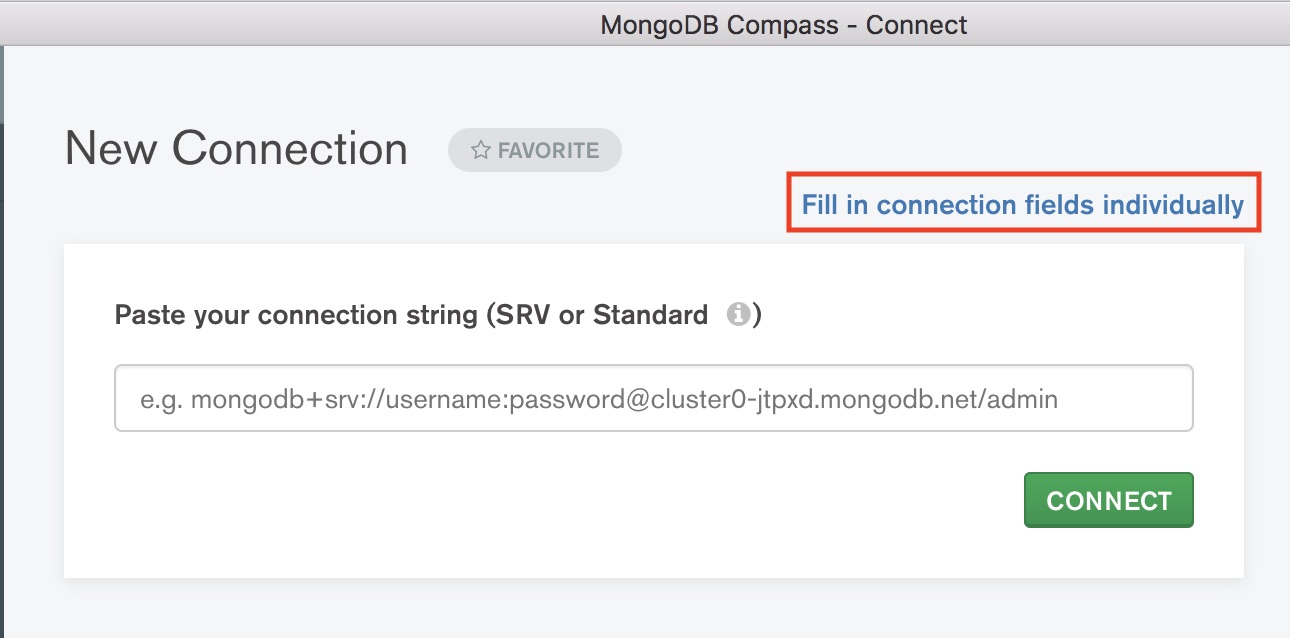Click the info icon beside connection string label
Viewport: 1290px width, 638px height.
(738, 315)
